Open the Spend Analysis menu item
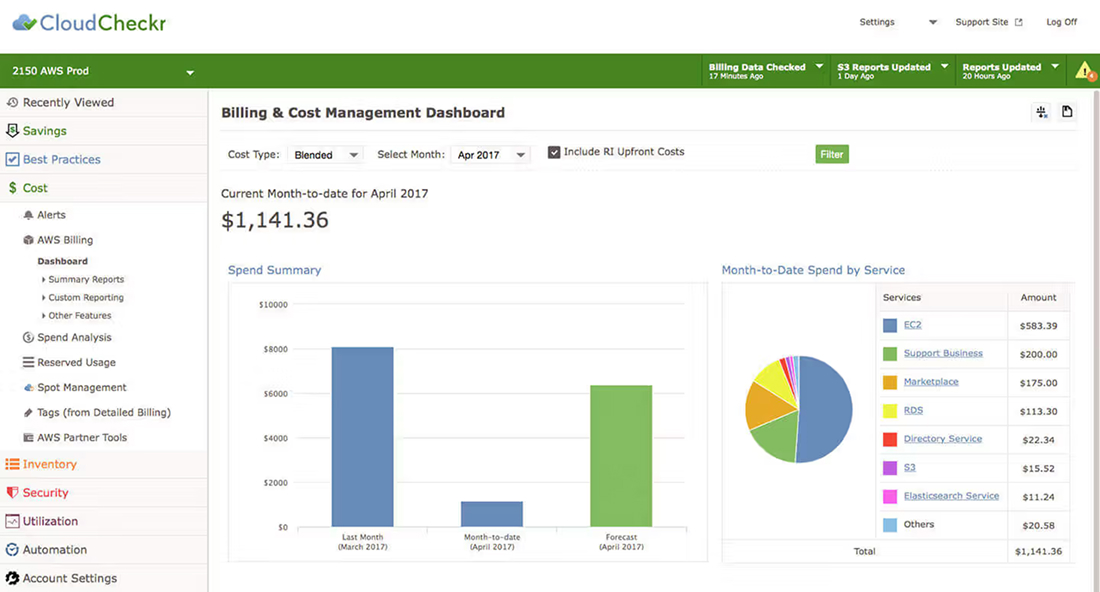Image resolution: width=1100 pixels, height=592 pixels. tap(74, 338)
